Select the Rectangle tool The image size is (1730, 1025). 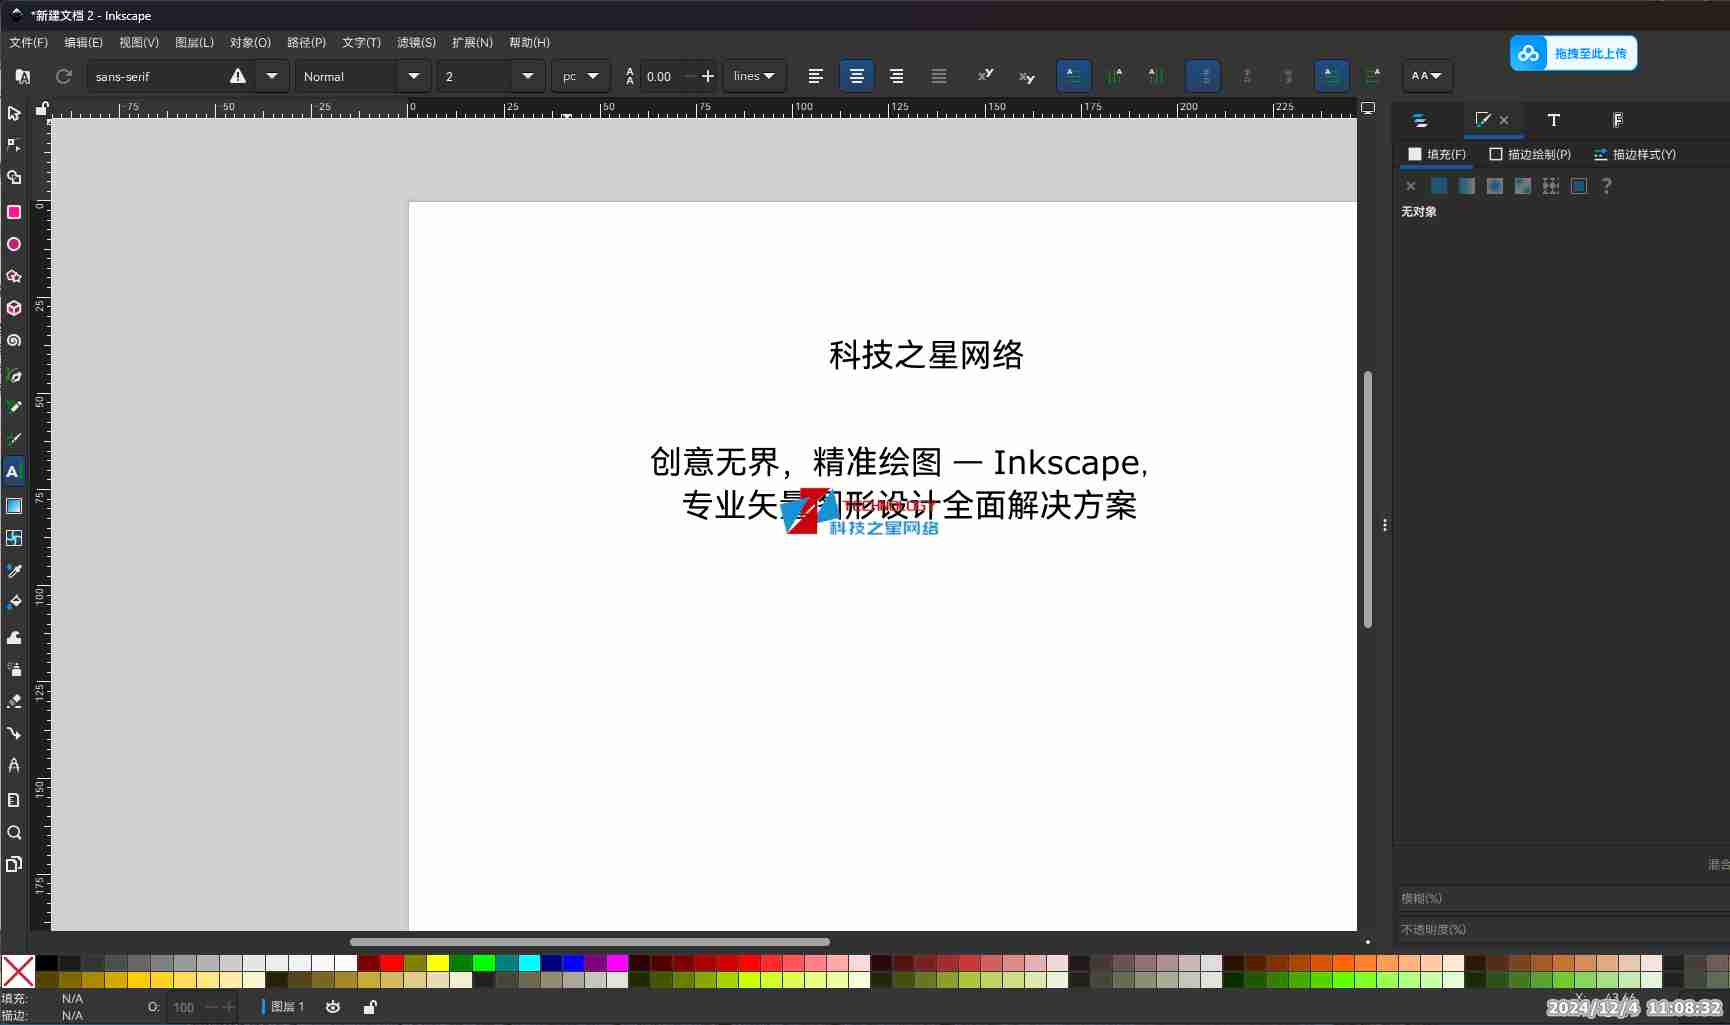14,212
